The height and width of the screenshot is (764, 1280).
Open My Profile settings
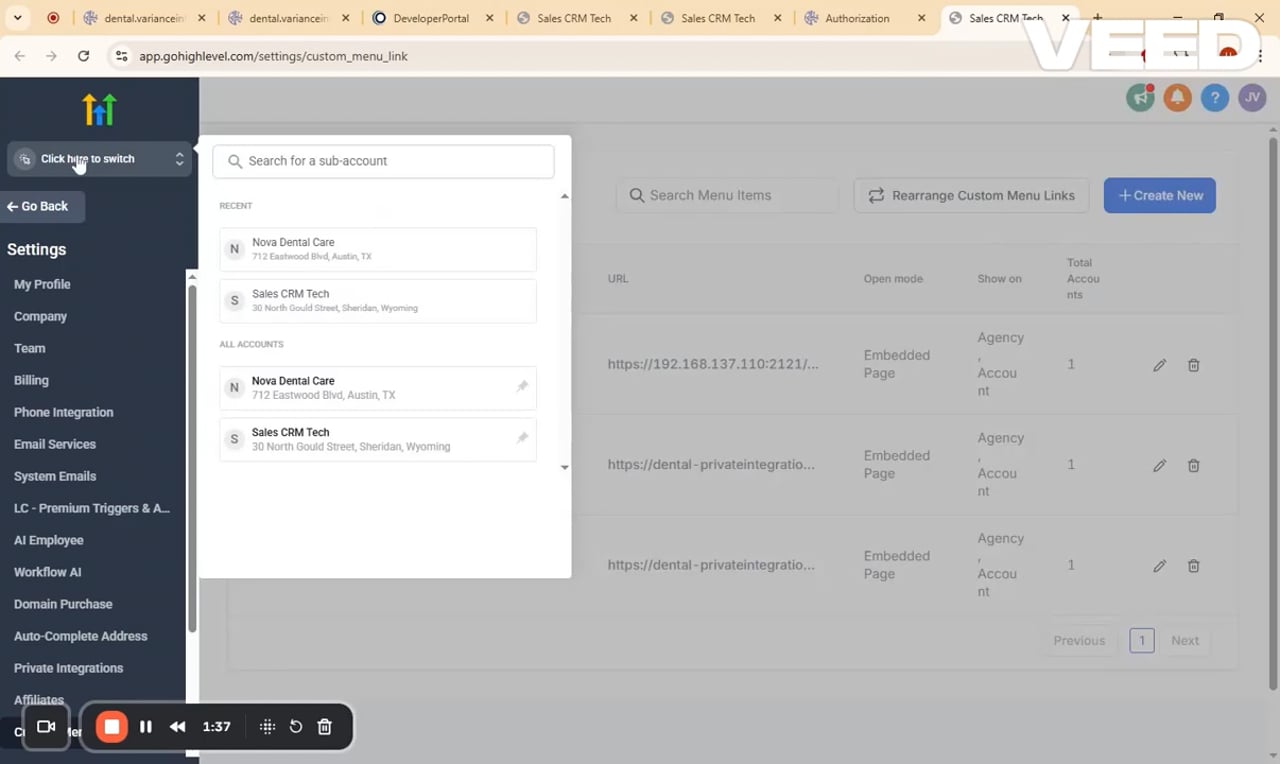(x=42, y=284)
